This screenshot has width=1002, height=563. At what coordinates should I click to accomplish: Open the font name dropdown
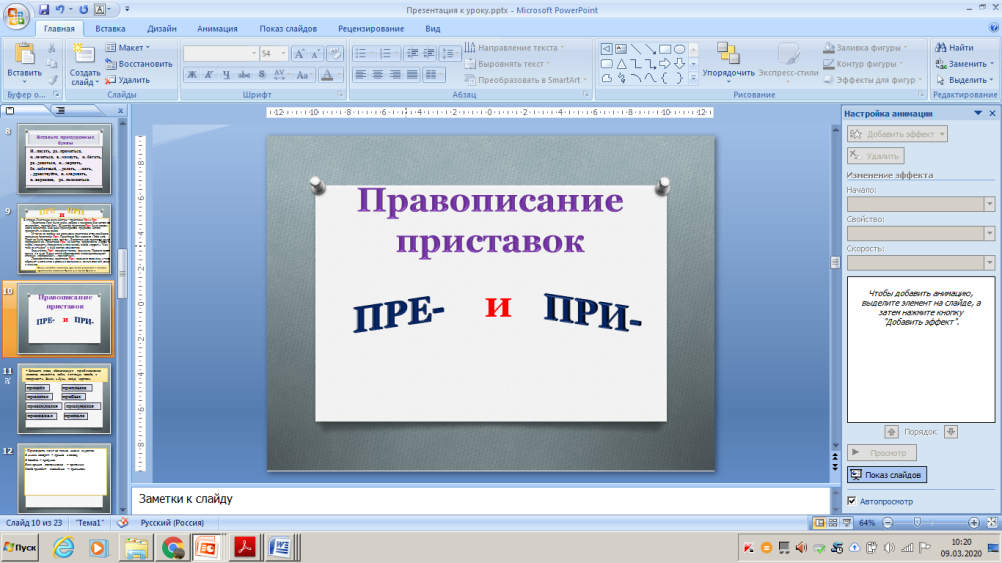pyautogui.click(x=254, y=54)
